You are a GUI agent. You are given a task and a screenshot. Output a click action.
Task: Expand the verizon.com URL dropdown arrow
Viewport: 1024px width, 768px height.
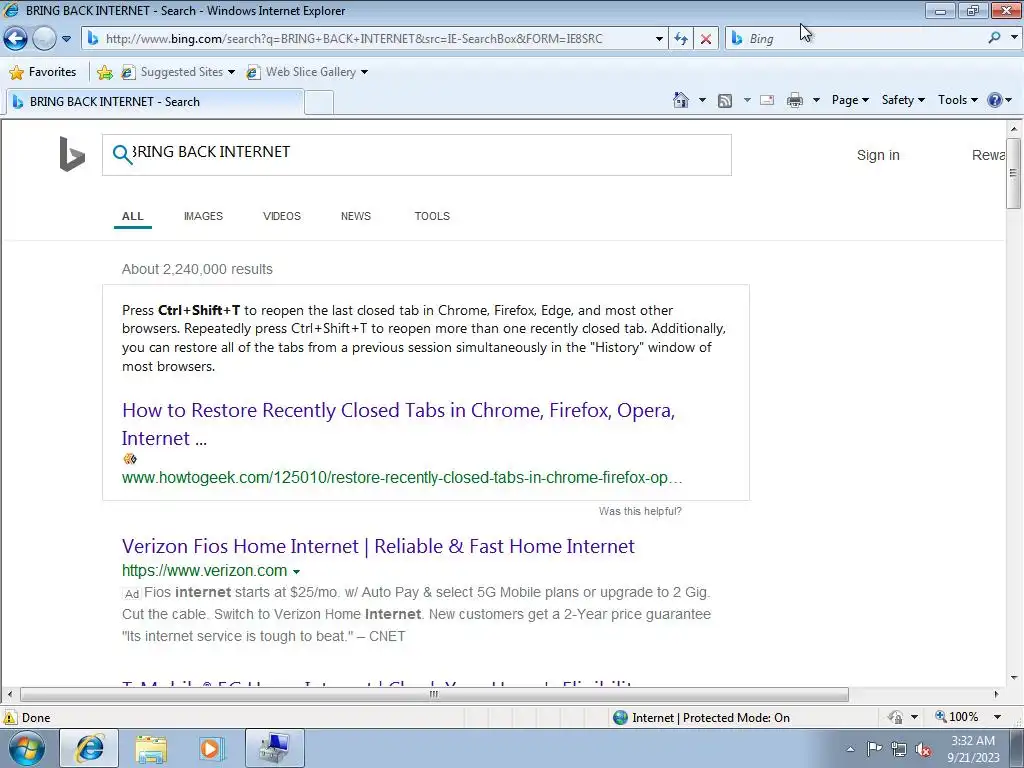coord(296,571)
